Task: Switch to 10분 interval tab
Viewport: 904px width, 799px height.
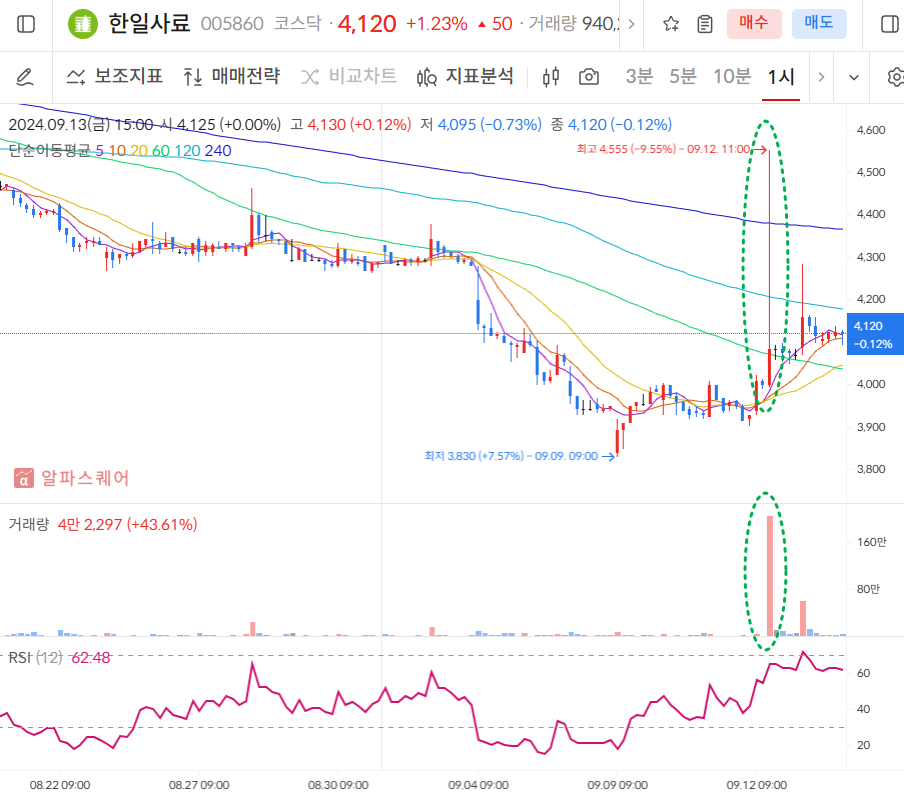Action: pos(732,76)
